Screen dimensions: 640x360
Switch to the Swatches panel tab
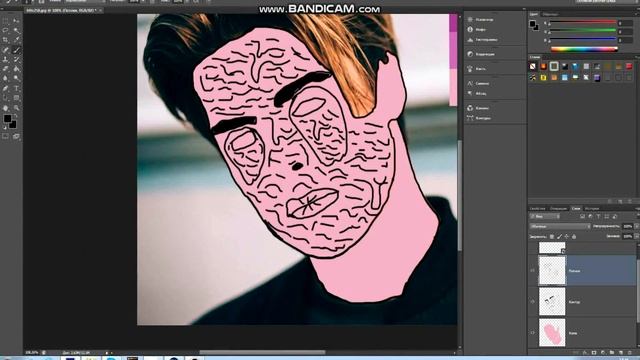coord(550,14)
